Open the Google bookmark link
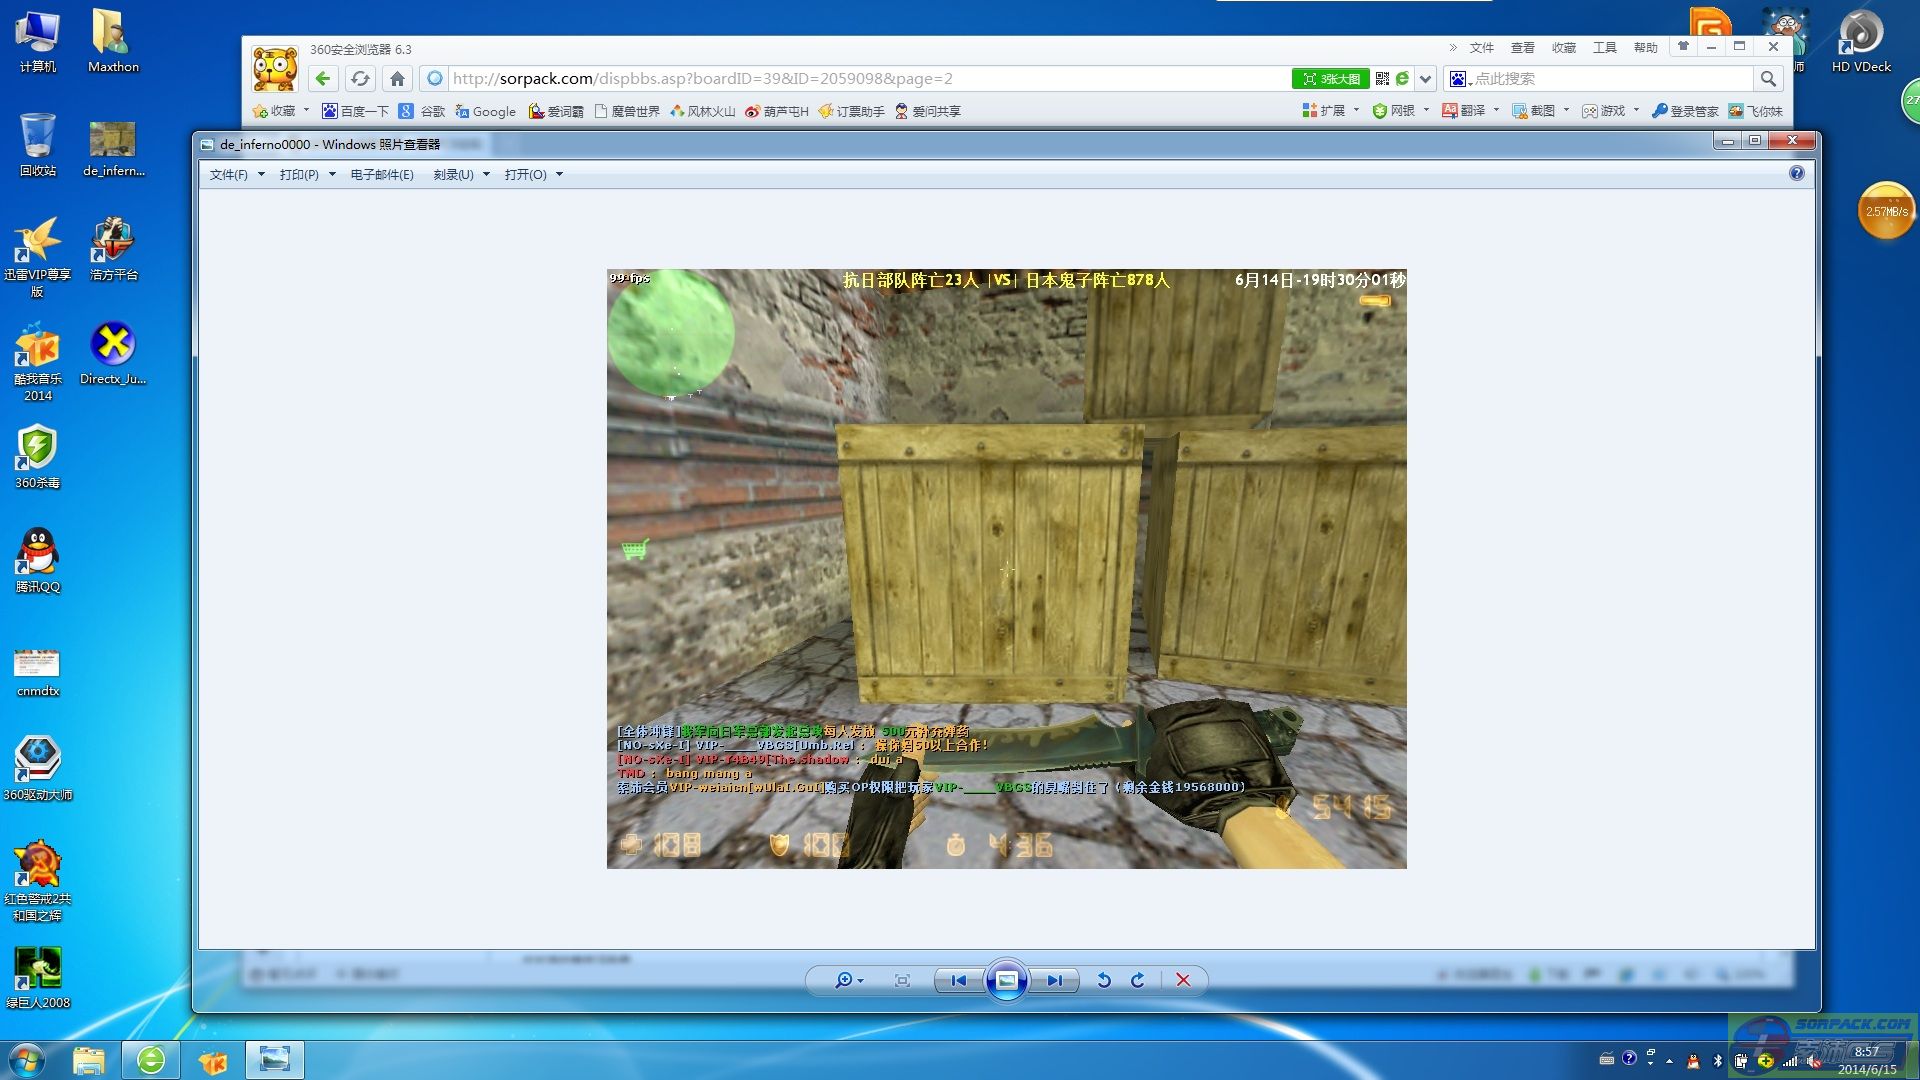The image size is (1920, 1080). point(486,111)
